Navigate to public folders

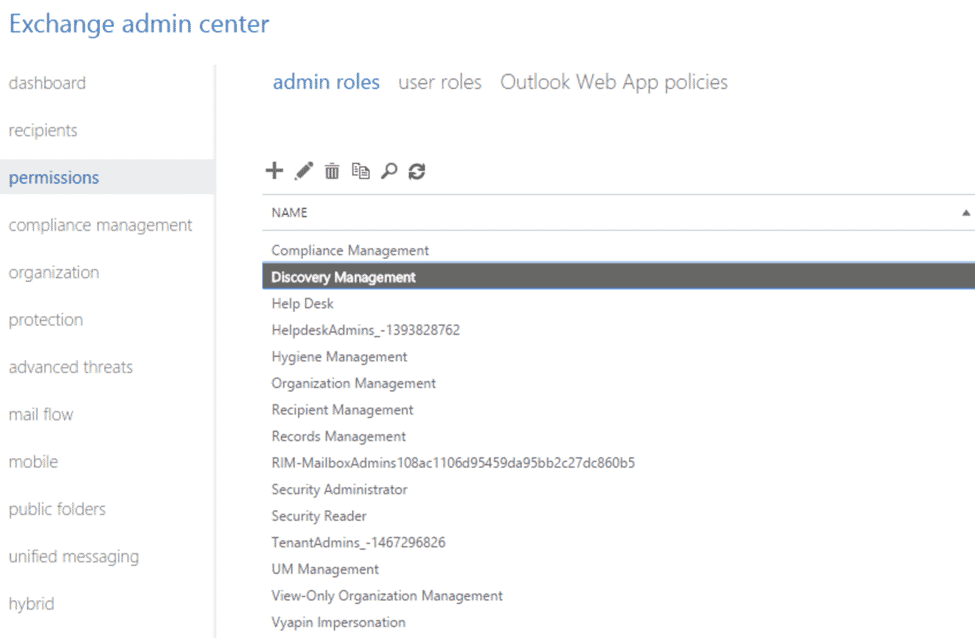pyautogui.click(x=58, y=509)
